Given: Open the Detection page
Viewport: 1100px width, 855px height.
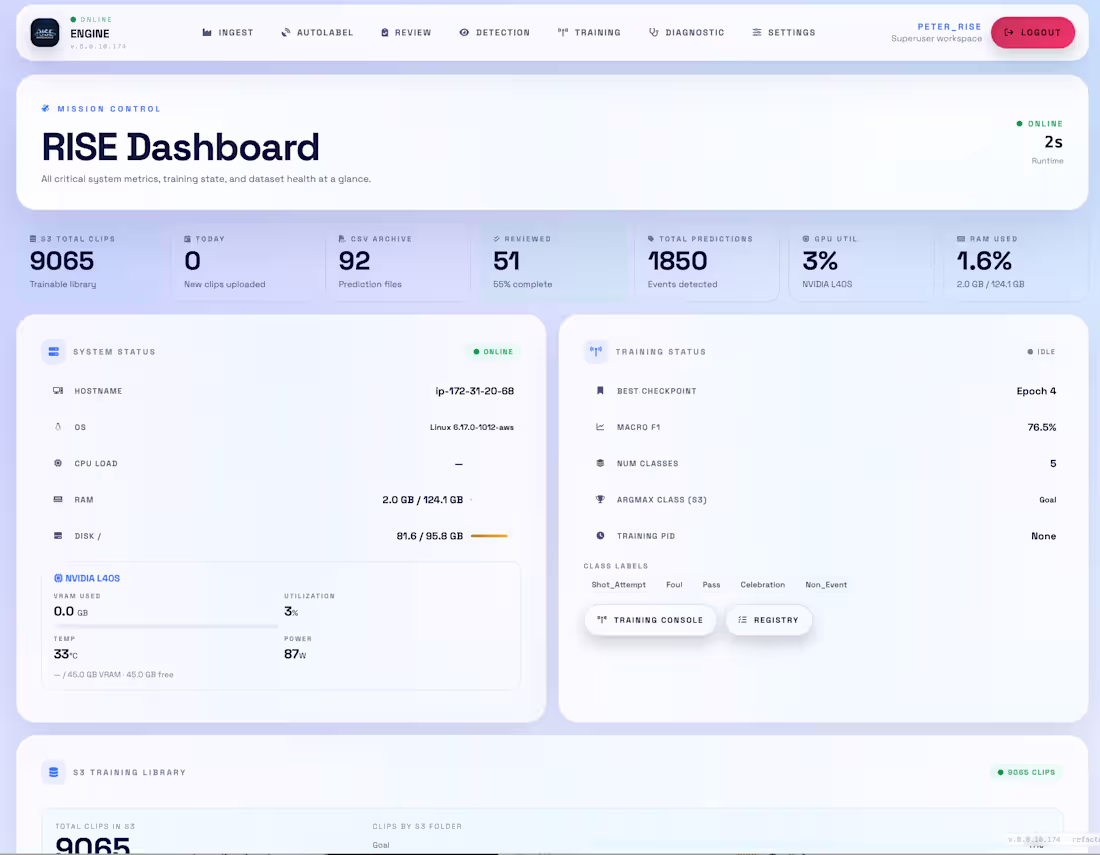Looking at the screenshot, I should tap(495, 33).
